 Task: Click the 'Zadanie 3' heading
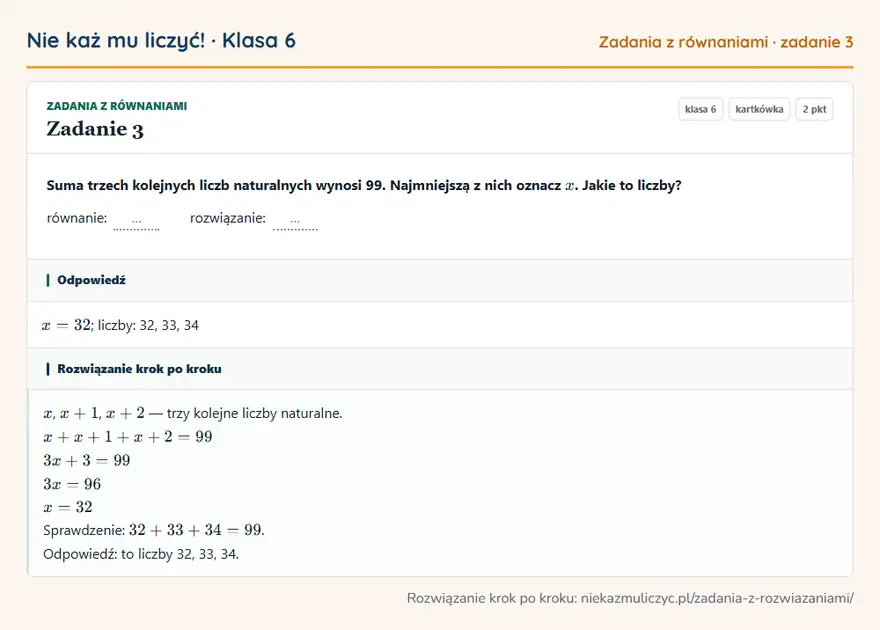pos(95,129)
